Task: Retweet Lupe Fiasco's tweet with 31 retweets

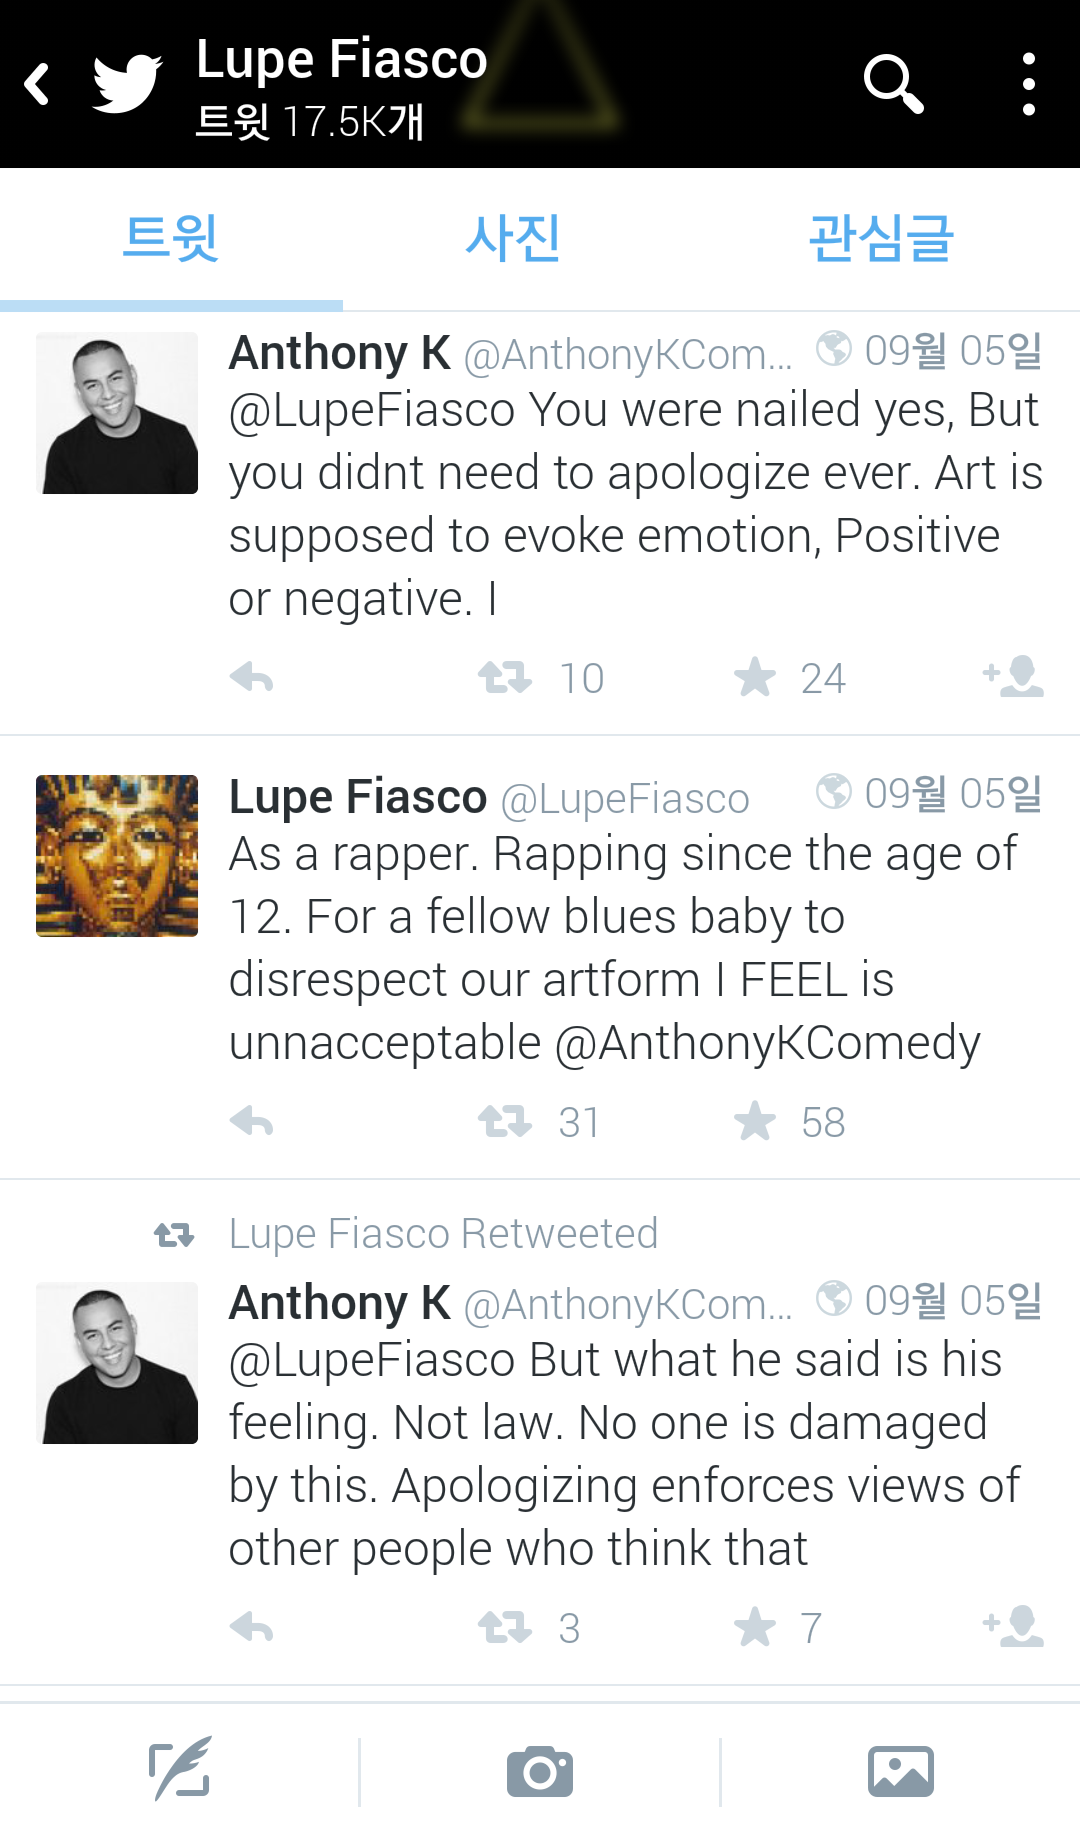Action: coord(505,1122)
